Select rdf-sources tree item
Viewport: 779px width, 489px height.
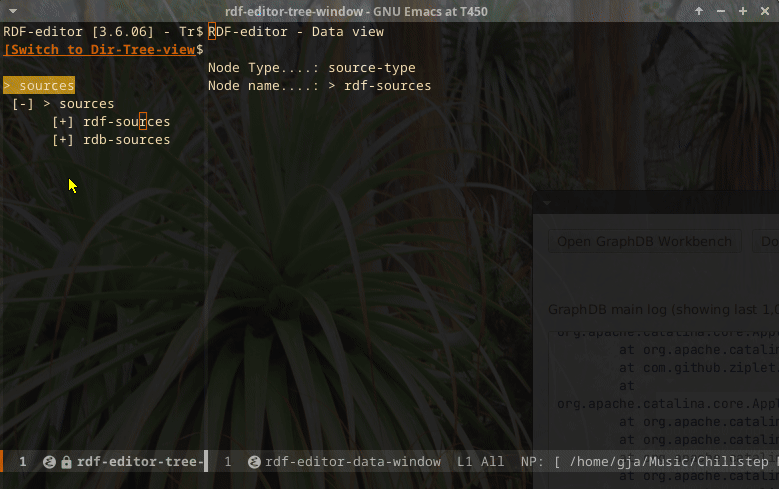click(x=126, y=122)
